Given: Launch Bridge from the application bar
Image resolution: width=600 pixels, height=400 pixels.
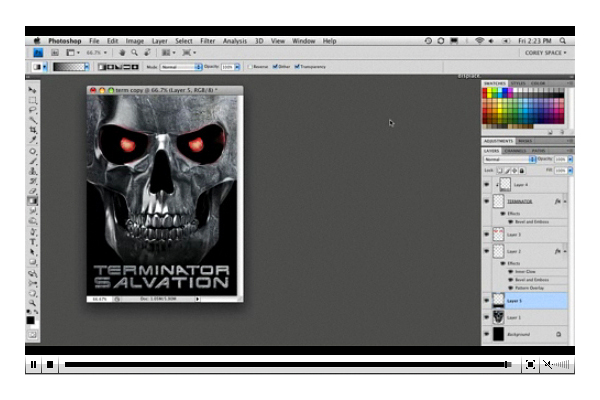Looking at the screenshot, I should click(x=55, y=52).
